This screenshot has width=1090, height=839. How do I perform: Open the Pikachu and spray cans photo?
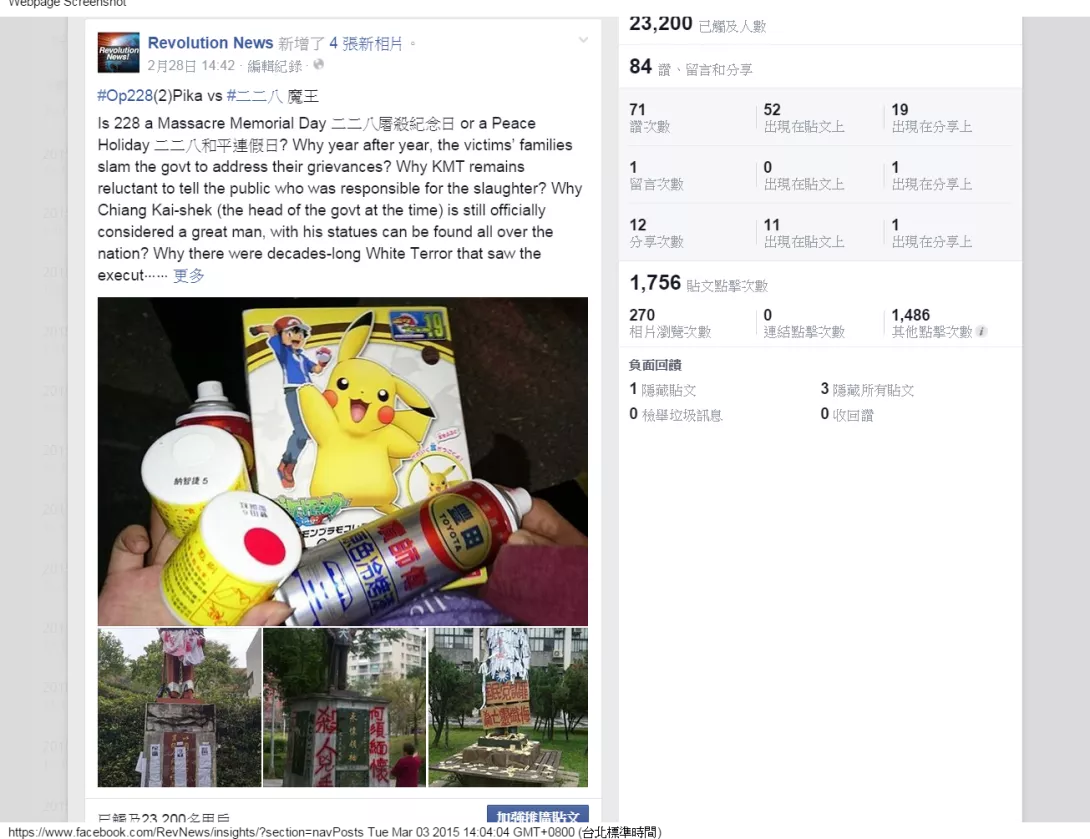point(343,462)
